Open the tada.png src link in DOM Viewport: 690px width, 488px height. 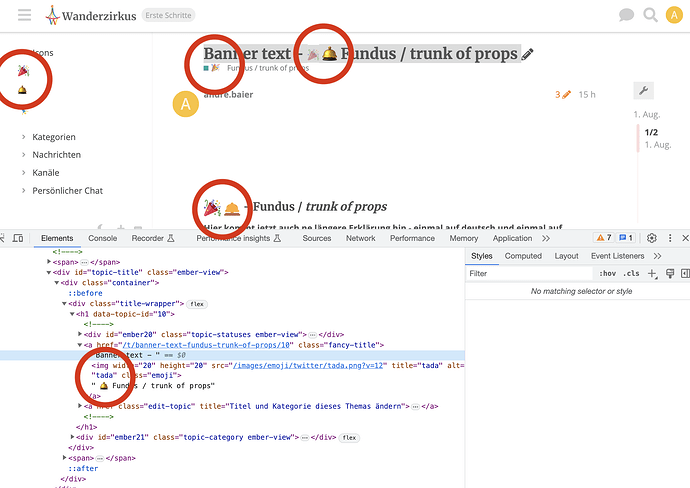[x=308, y=365]
